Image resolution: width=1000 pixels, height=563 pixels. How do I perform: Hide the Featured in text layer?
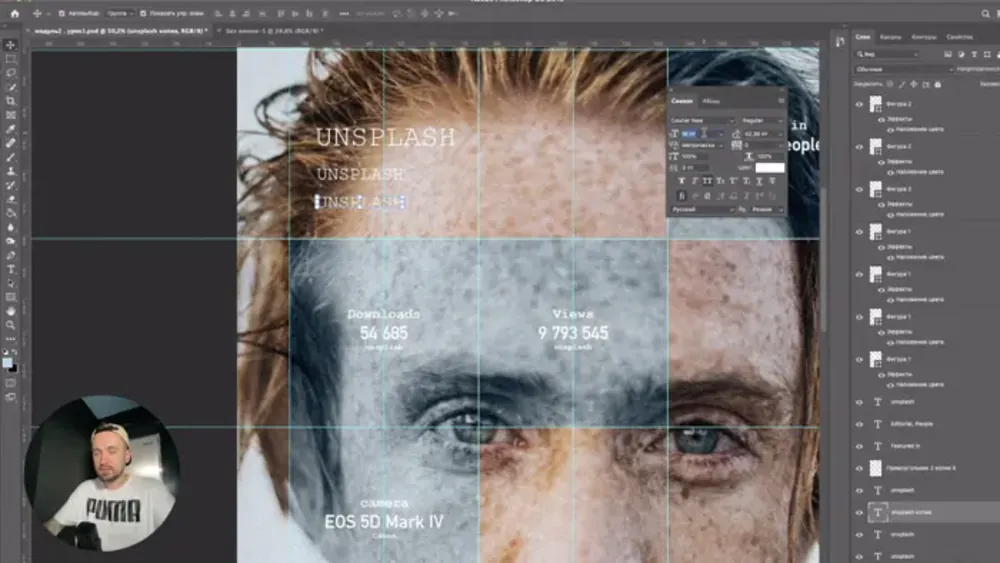point(859,446)
